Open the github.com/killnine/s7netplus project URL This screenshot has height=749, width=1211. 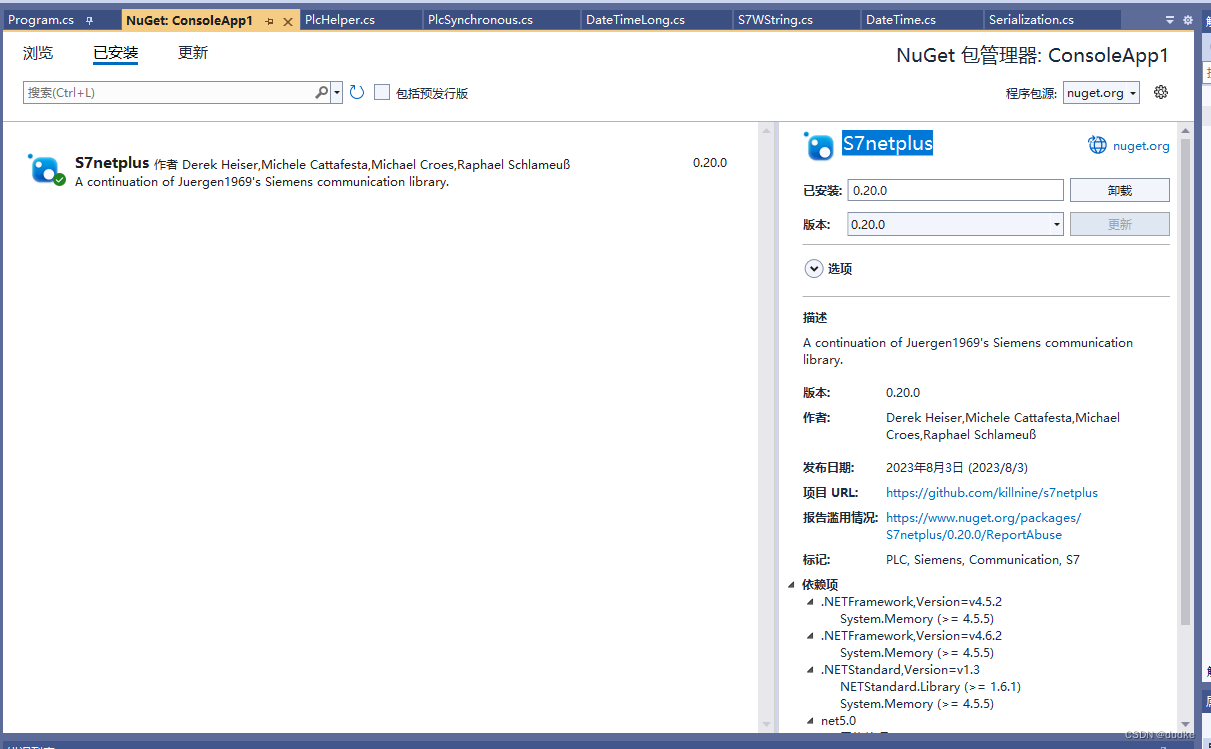tap(992, 493)
